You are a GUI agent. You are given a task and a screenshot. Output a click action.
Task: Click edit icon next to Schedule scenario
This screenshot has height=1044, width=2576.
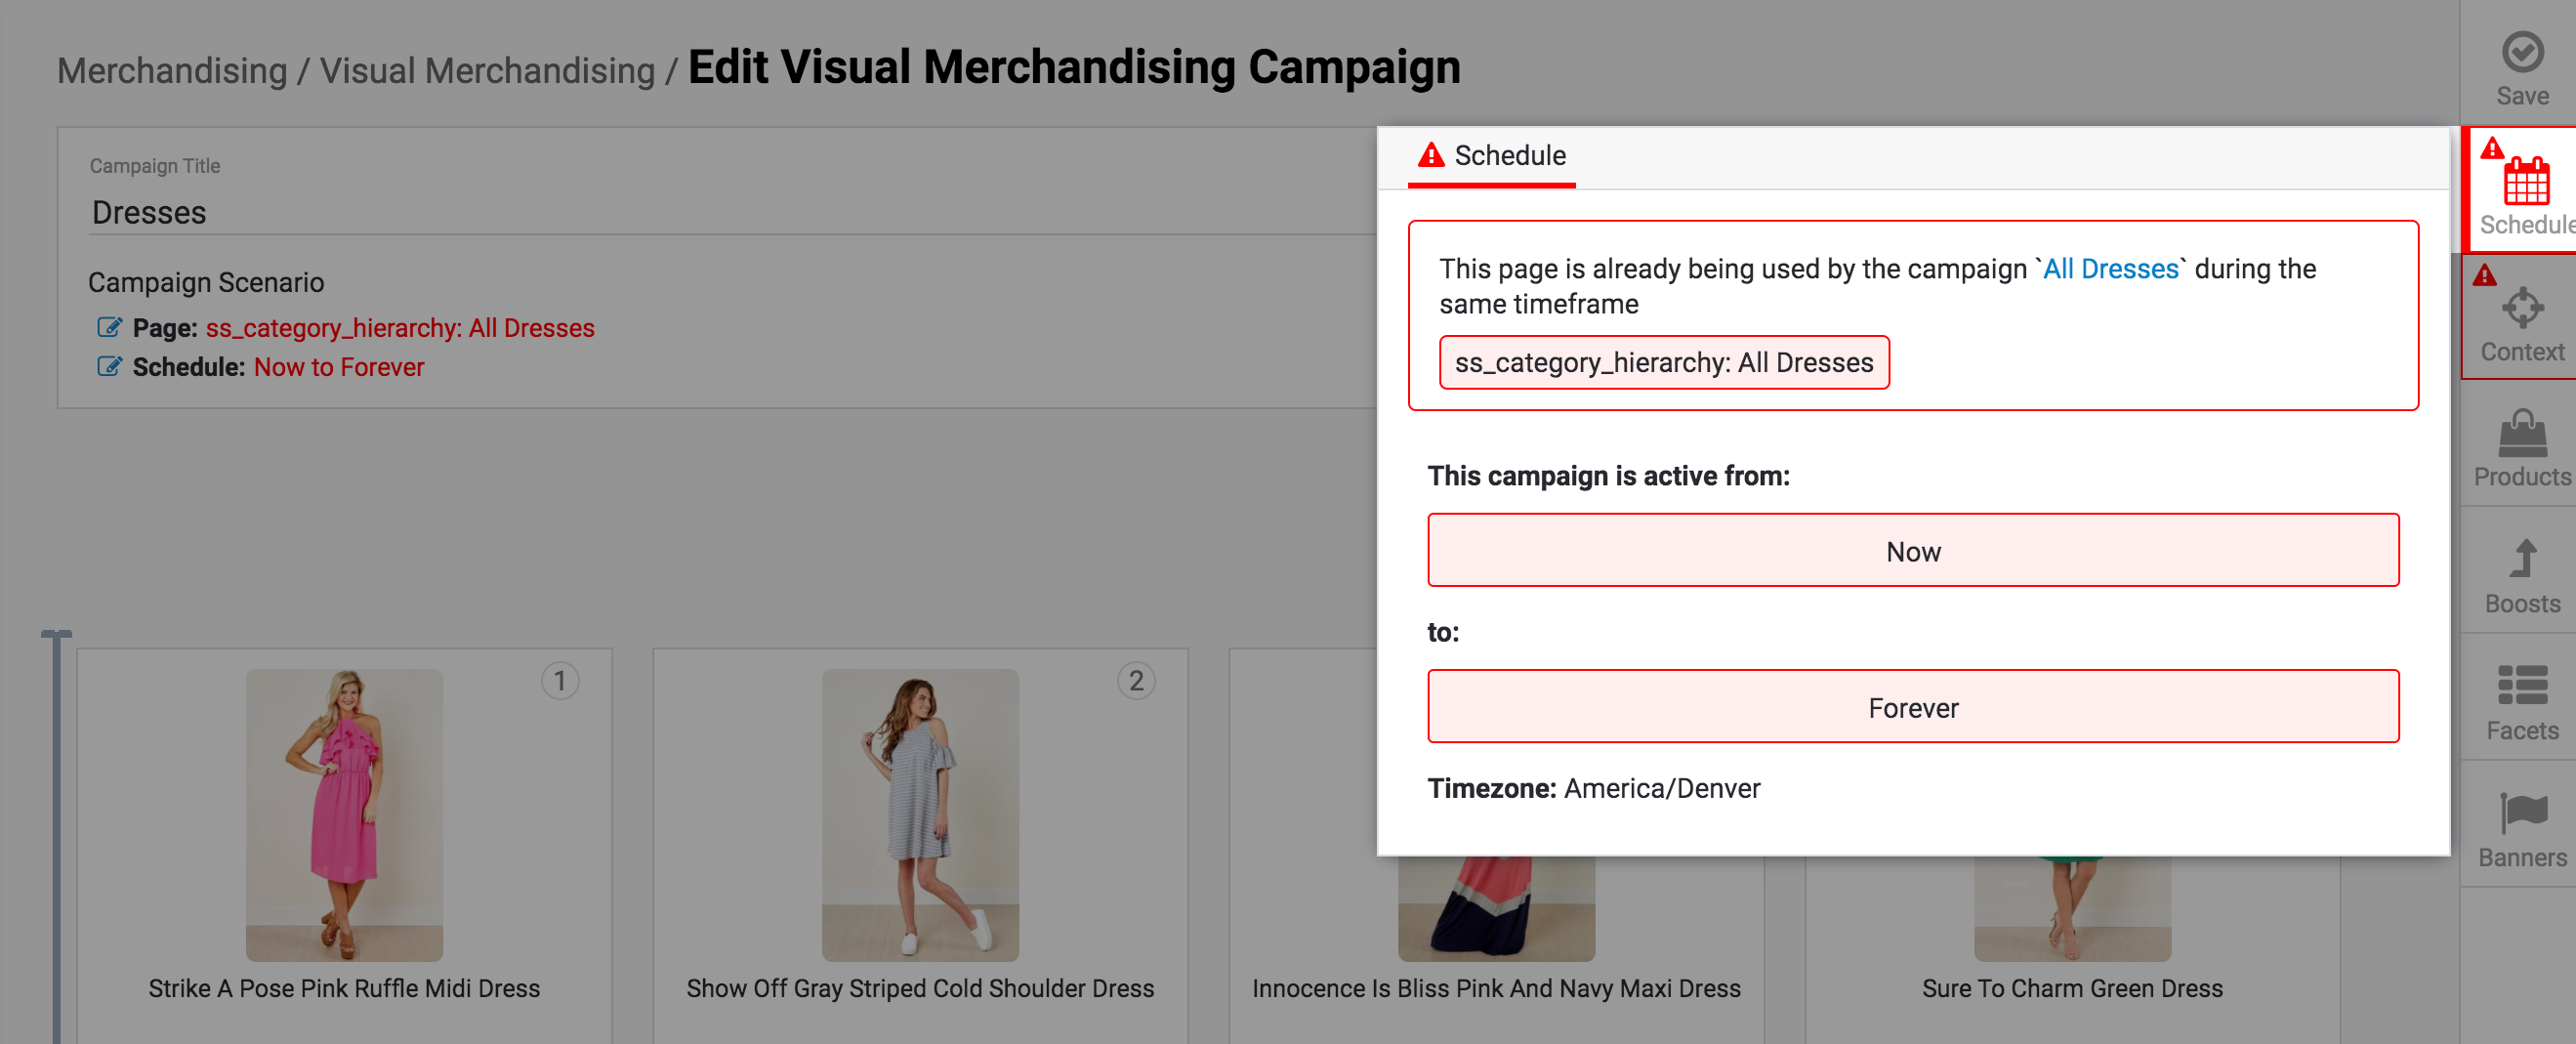point(109,367)
